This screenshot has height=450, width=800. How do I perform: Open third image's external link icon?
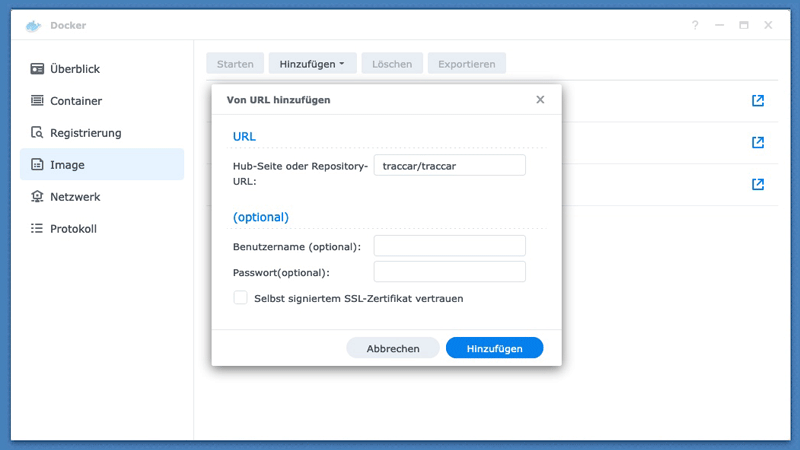(758, 185)
